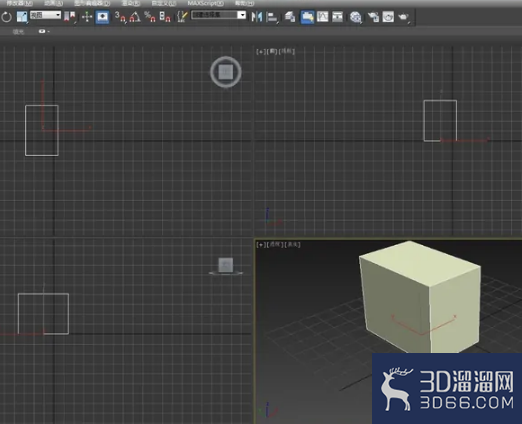The height and width of the screenshot is (424, 522).
Task: Open the [透视] perspective view label menu
Action: point(275,244)
